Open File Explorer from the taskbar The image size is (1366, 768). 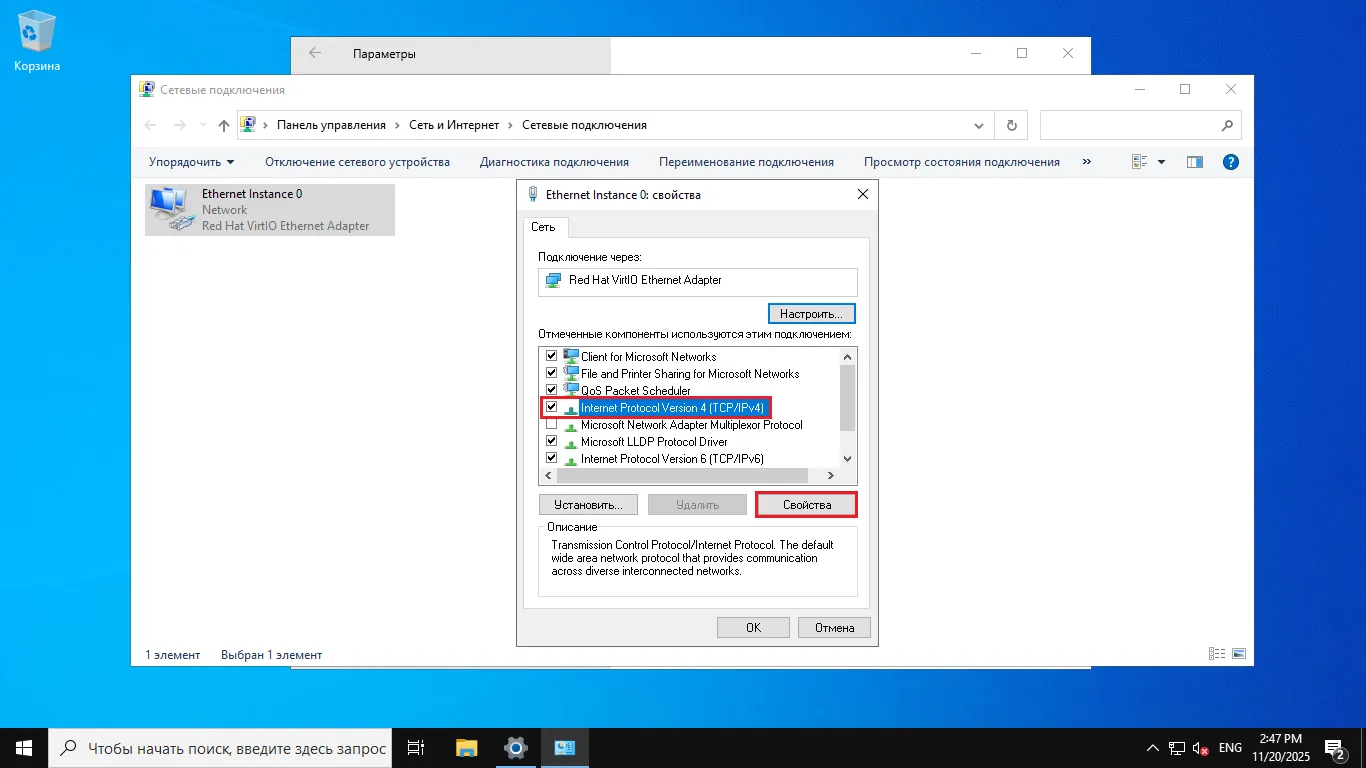(466, 747)
